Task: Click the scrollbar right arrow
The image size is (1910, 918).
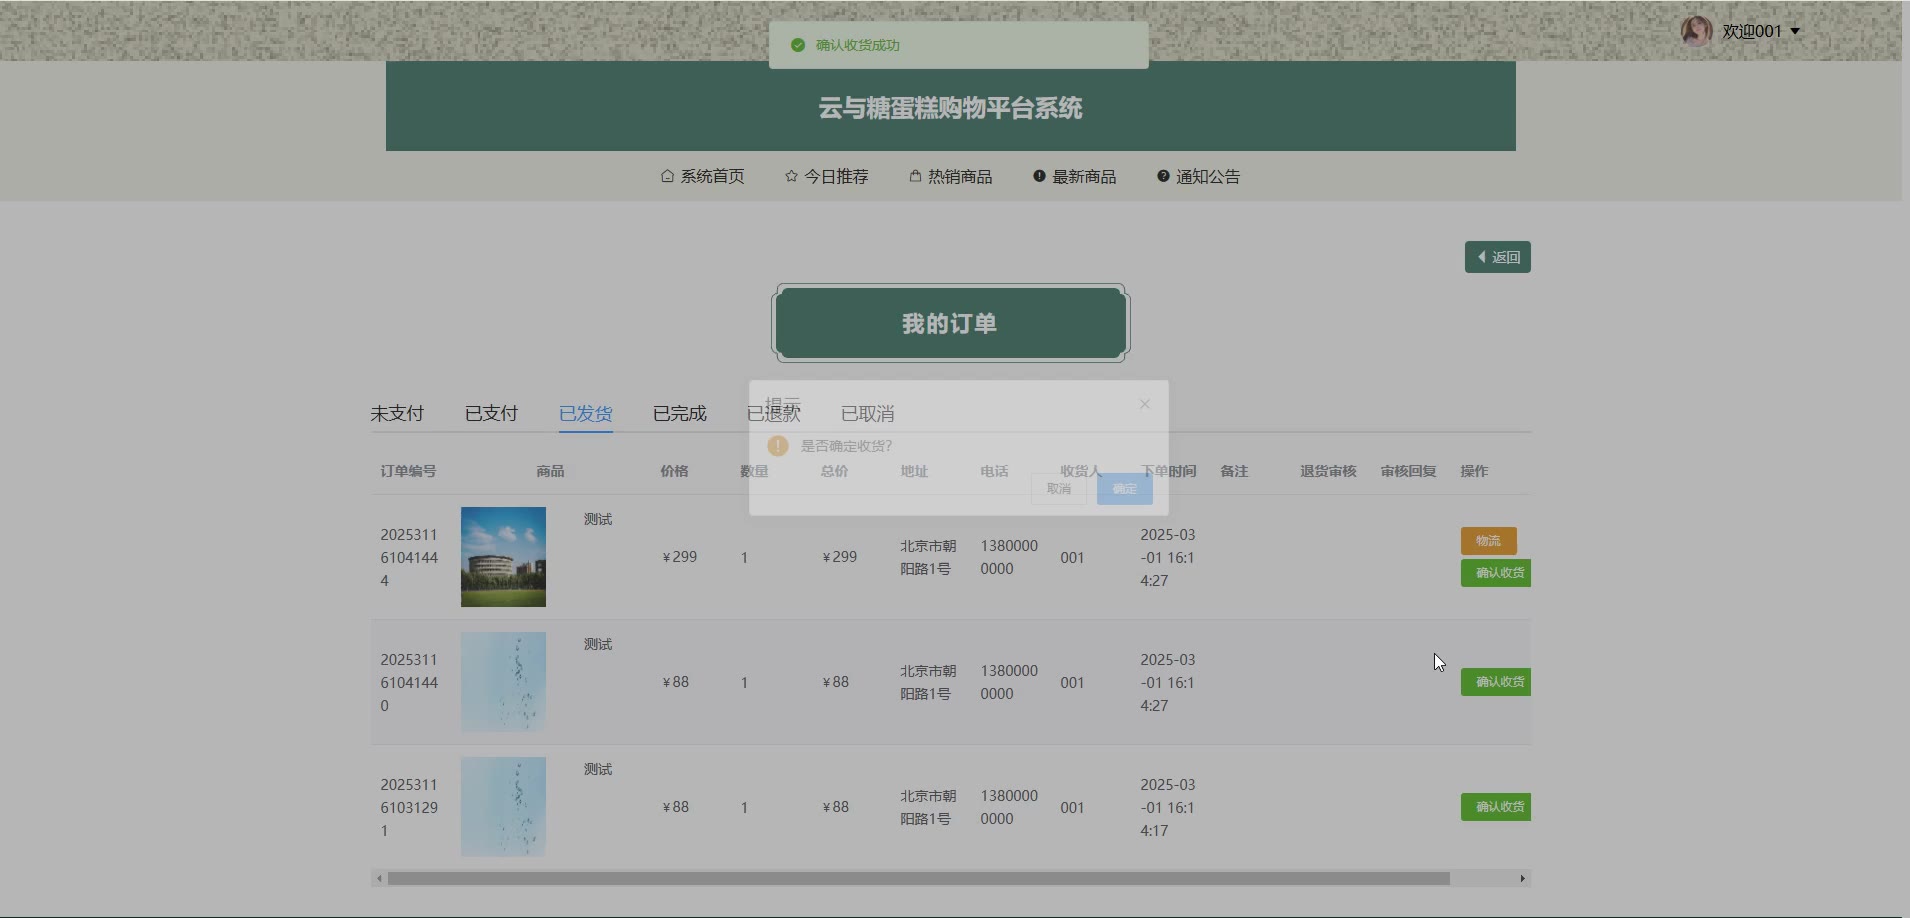Action: pyautogui.click(x=1522, y=878)
